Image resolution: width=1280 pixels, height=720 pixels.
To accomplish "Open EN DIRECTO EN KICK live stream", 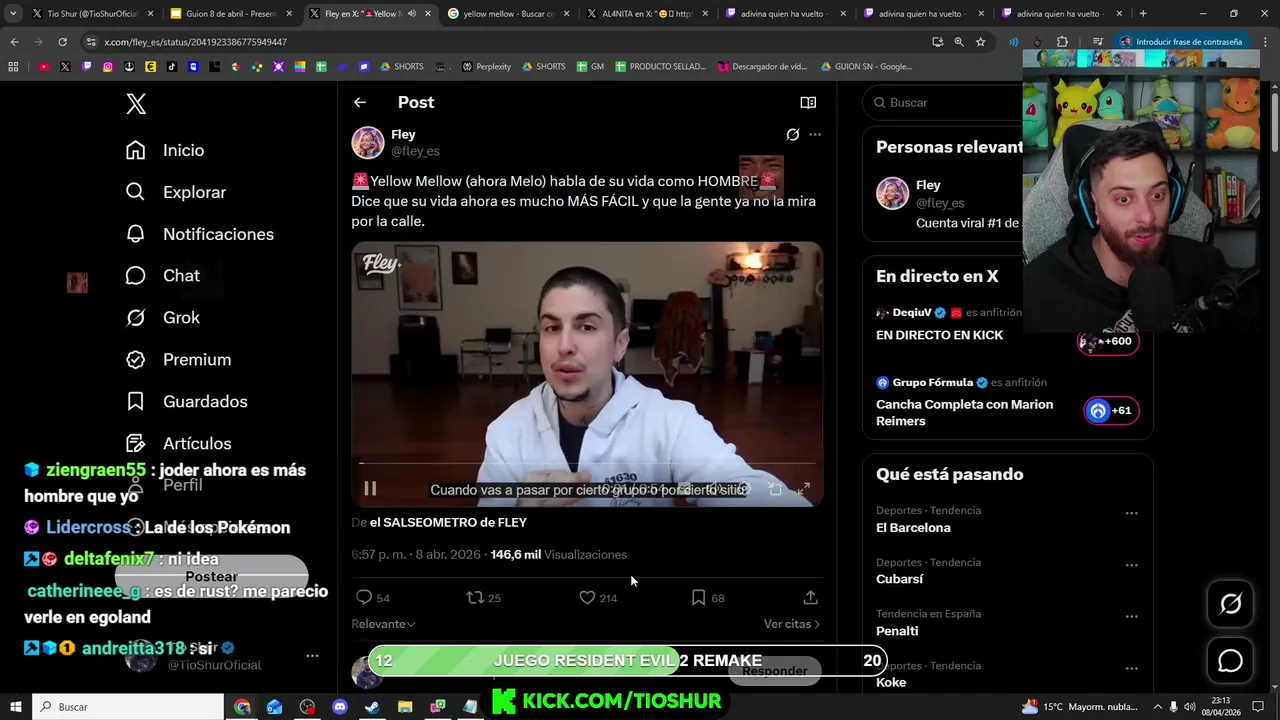I will point(939,335).
